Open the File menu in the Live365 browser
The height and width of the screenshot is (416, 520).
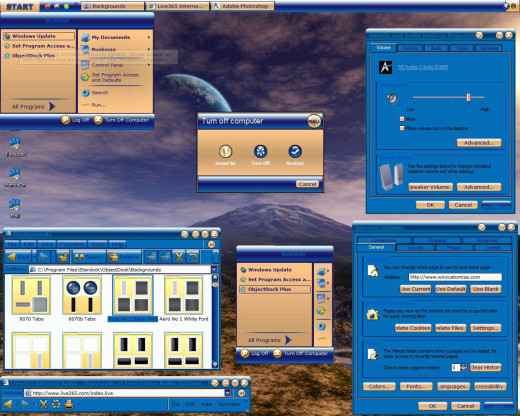pyautogui.click(x=175, y=404)
